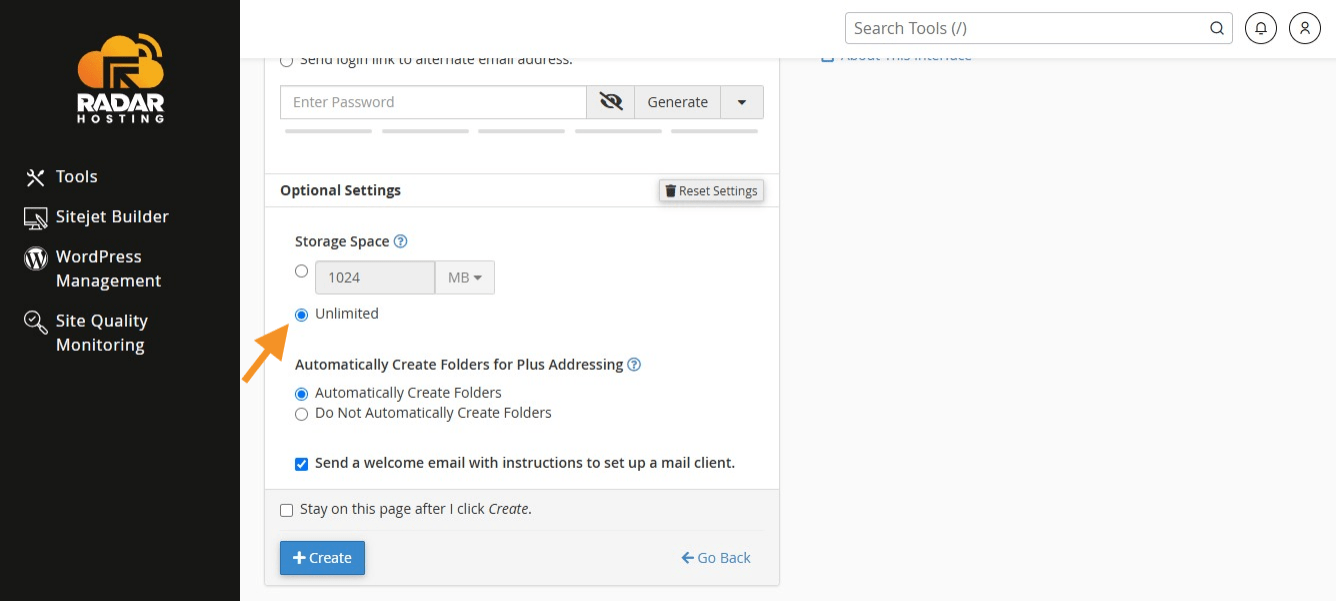Choose Do Not Automatically Create Folders
Screen dimensions: 1336x601
click(x=302, y=414)
